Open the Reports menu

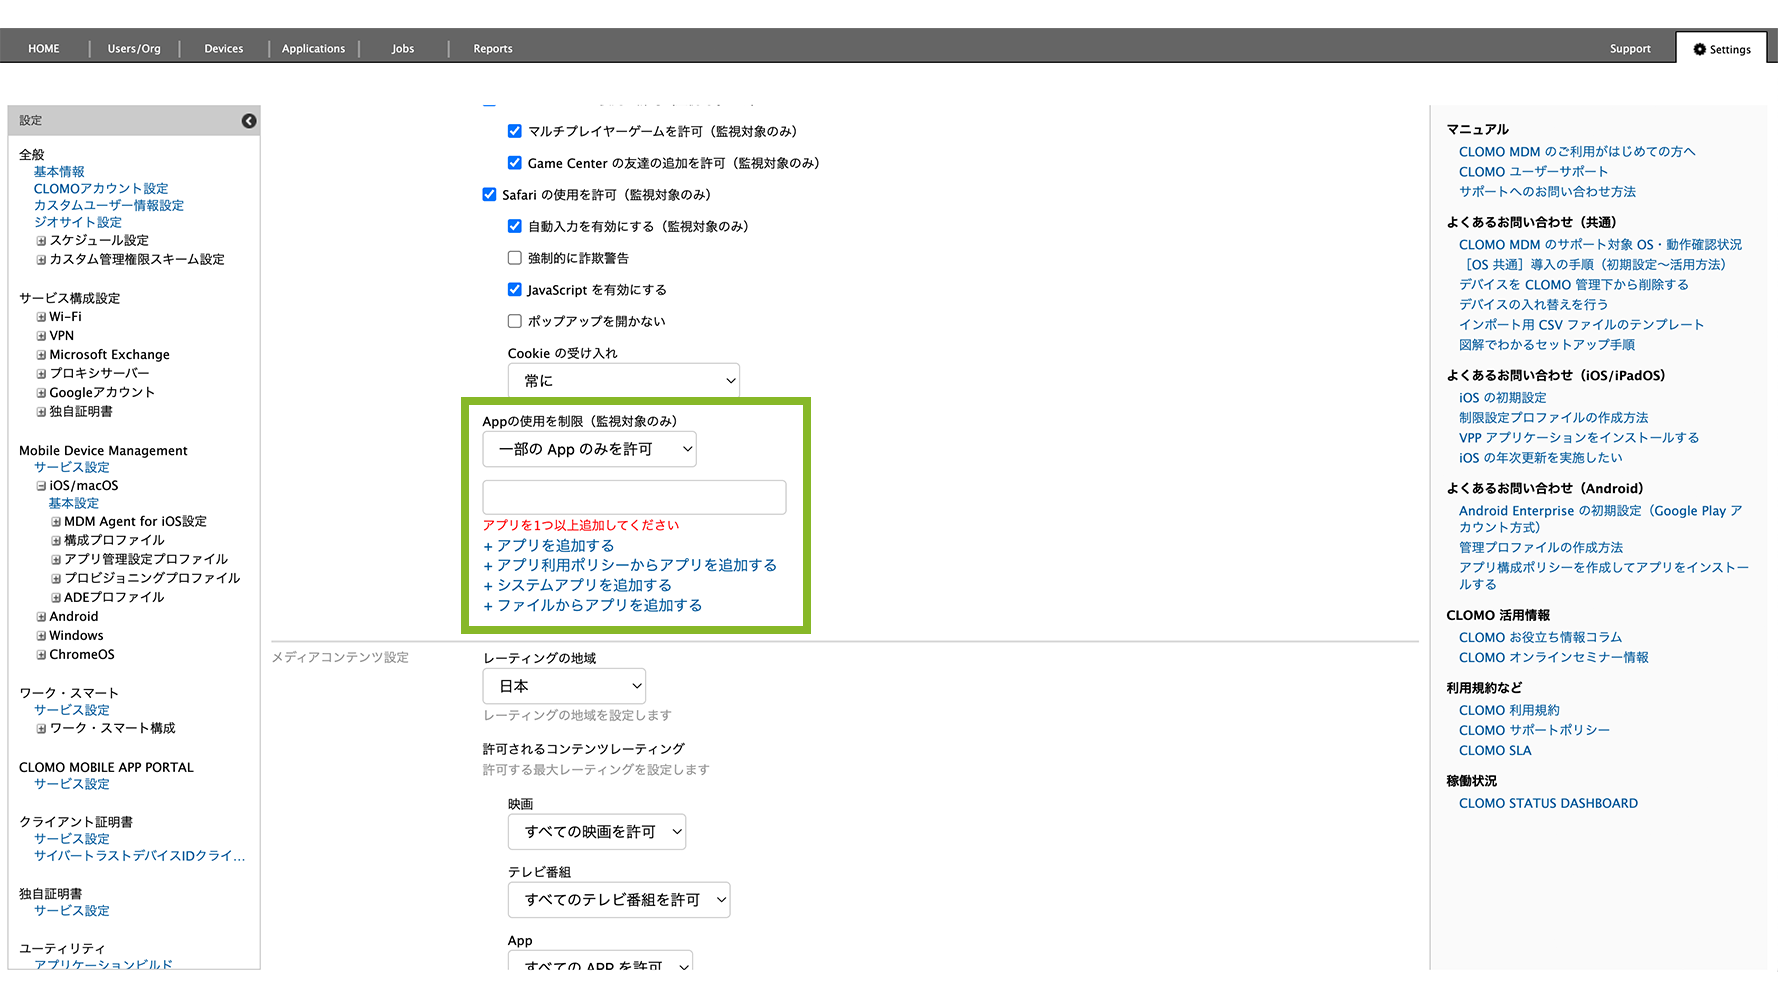click(x=492, y=49)
